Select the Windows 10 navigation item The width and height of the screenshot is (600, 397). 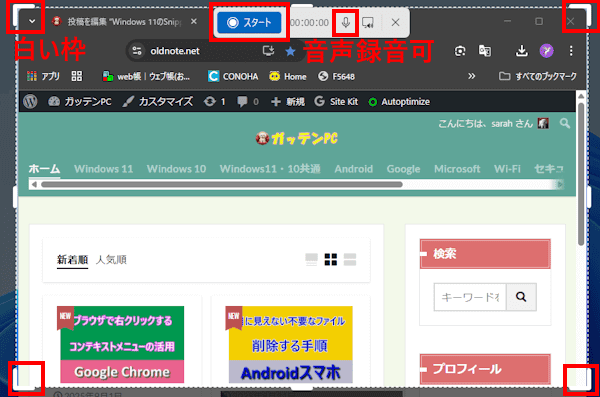tap(176, 169)
